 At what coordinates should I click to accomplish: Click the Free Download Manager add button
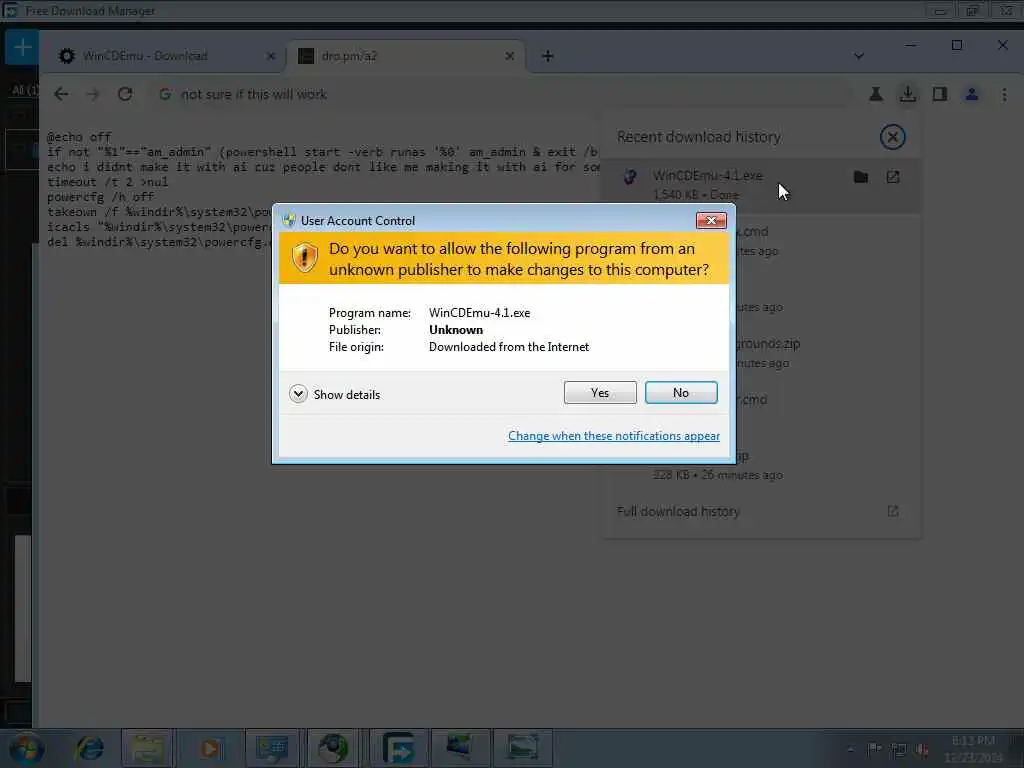(22, 47)
